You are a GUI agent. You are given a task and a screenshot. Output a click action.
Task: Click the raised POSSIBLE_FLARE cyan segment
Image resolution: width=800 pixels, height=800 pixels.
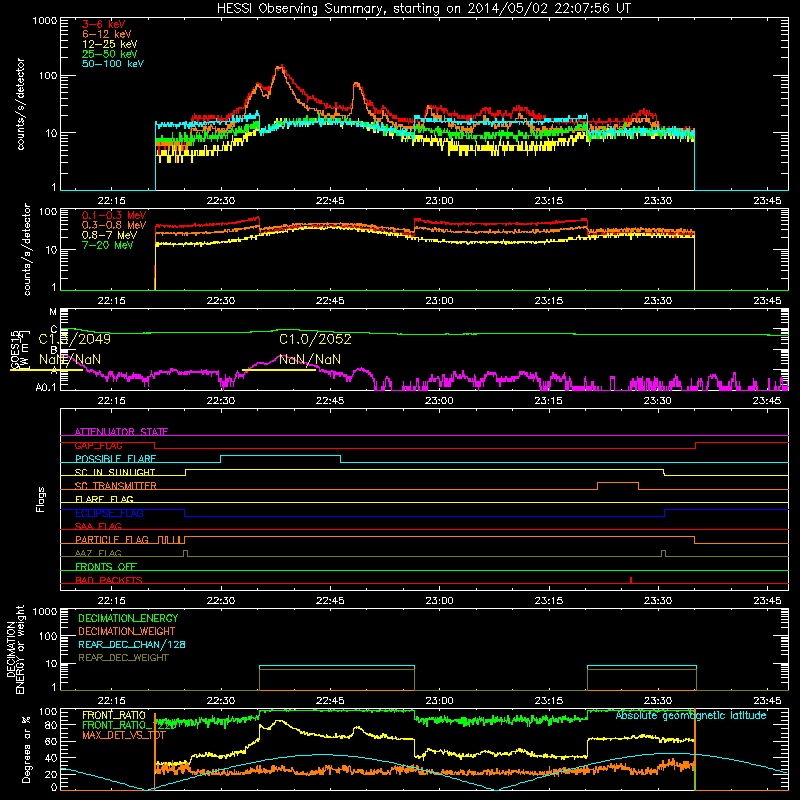(x=280, y=456)
